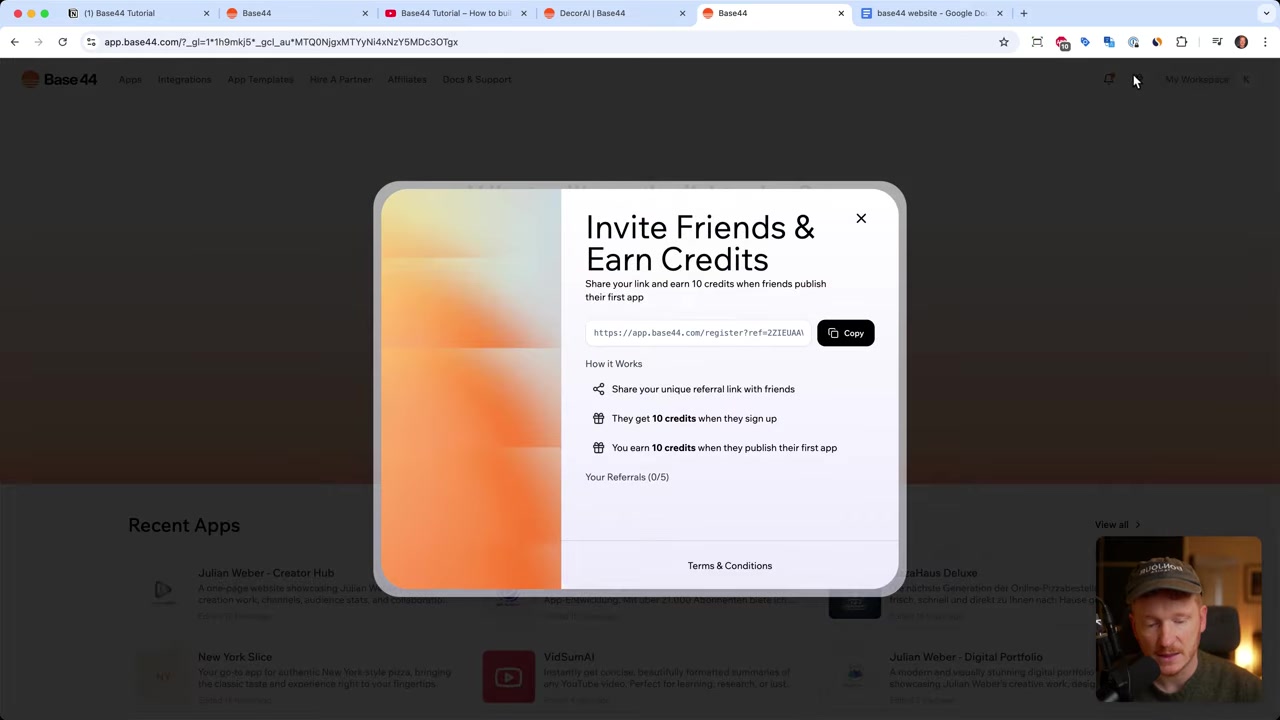Image resolution: width=1280 pixels, height=720 pixels.
Task: Close the DecorAI browser tab
Action: 682,13
